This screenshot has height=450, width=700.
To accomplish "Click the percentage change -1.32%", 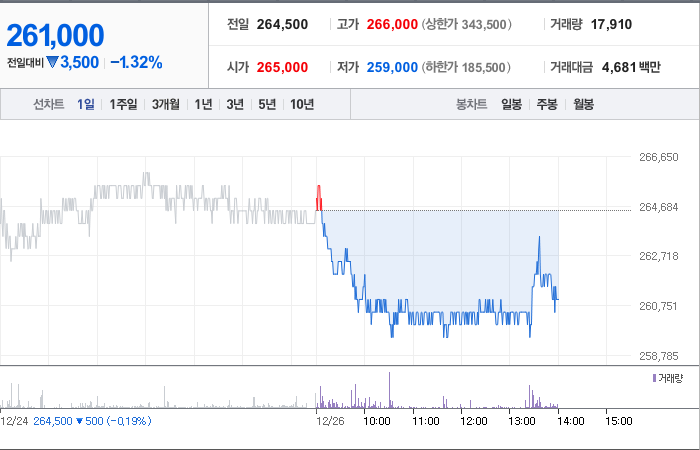I will [x=136, y=62].
